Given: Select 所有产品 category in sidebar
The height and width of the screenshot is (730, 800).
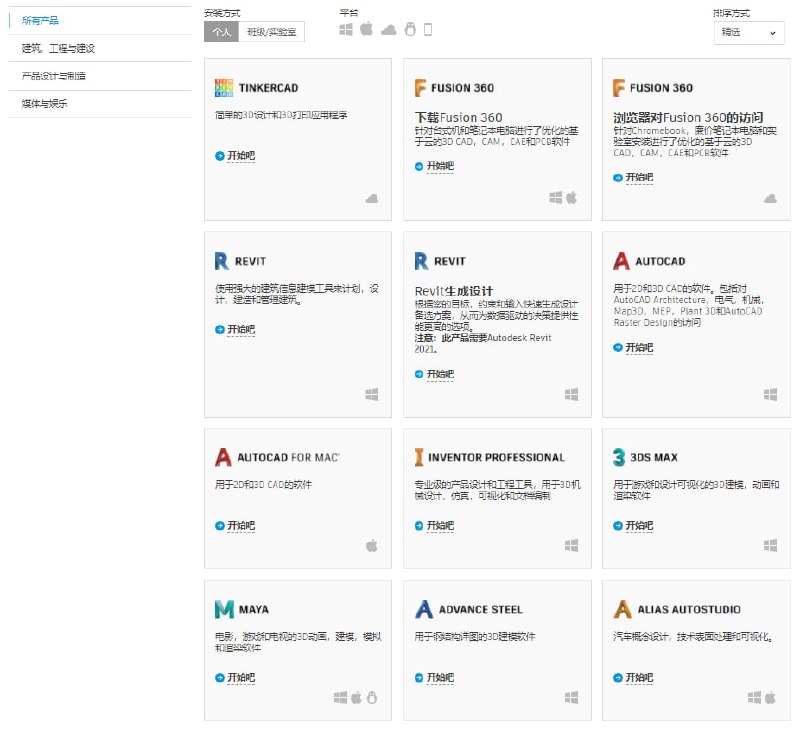Looking at the screenshot, I should pyautogui.click(x=40, y=21).
